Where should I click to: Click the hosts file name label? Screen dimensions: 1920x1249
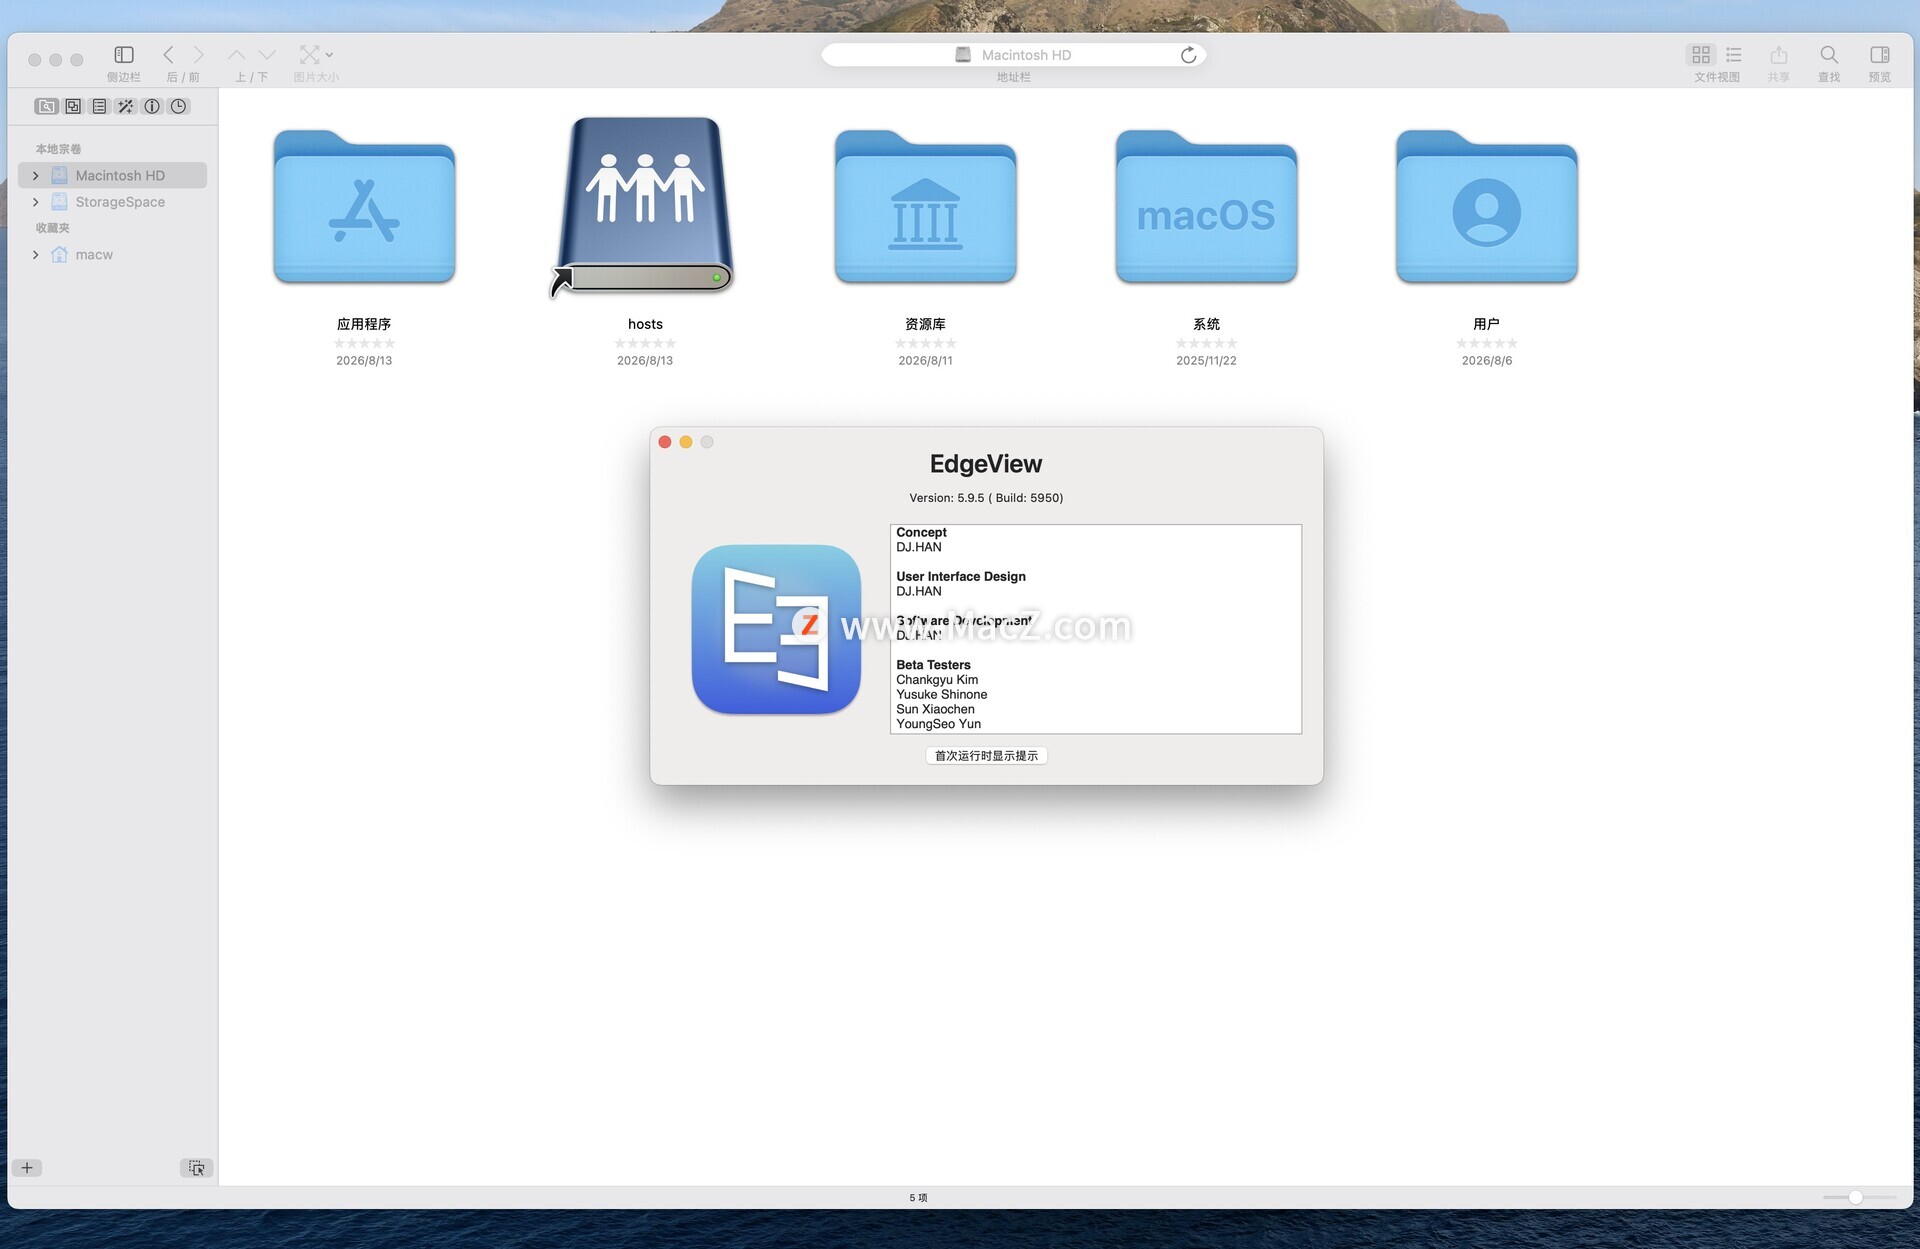pos(645,324)
